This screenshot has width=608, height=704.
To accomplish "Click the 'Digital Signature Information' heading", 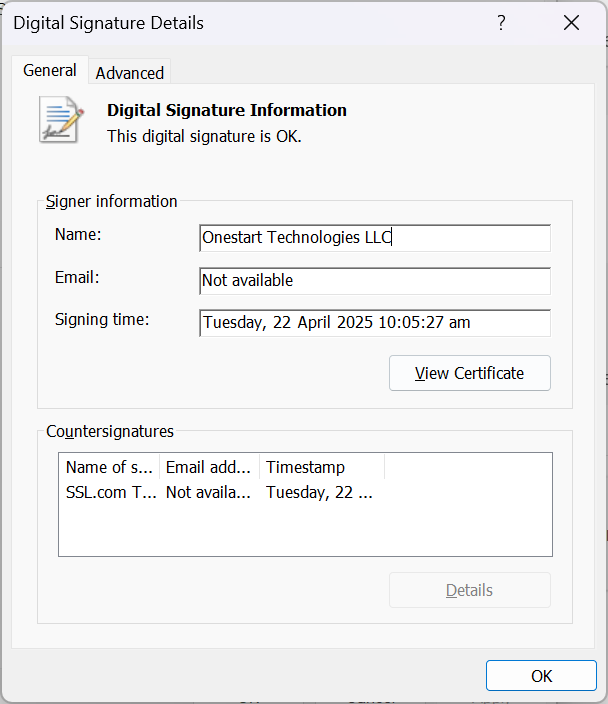I will point(227,110).
